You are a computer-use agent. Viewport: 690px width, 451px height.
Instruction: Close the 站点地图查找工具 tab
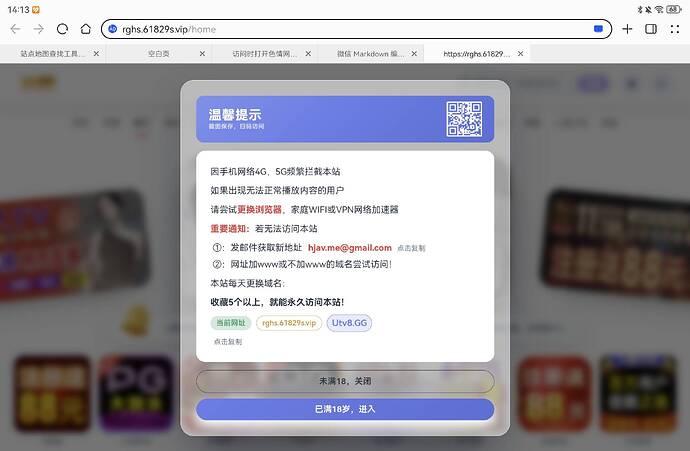[96, 54]
